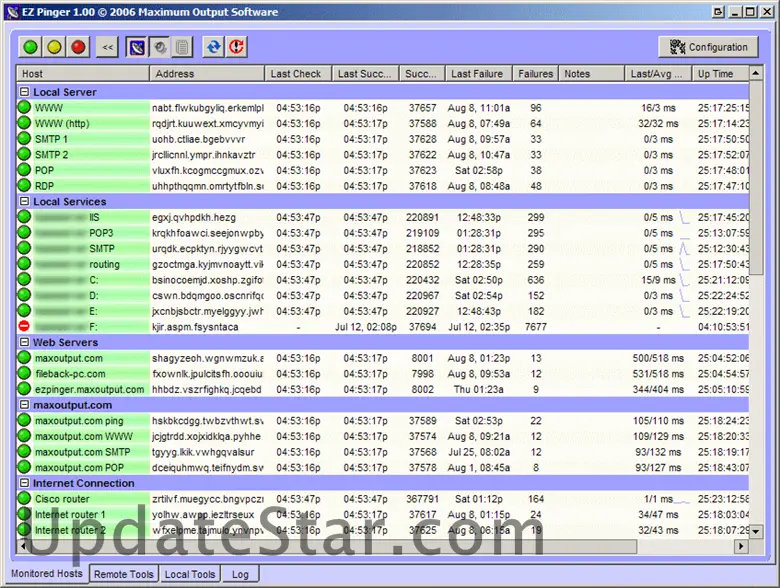This screenshot has width=780, height=588.
Task: Click the status icon for maxoutput.com POP
Action: click(24, 467)
